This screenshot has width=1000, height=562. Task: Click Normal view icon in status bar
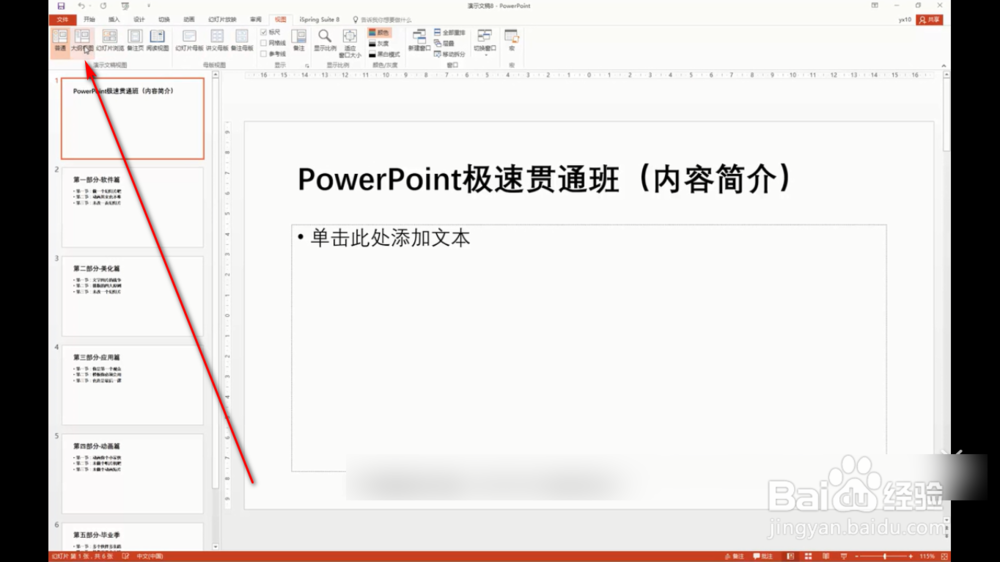click(x=790, y=556)
